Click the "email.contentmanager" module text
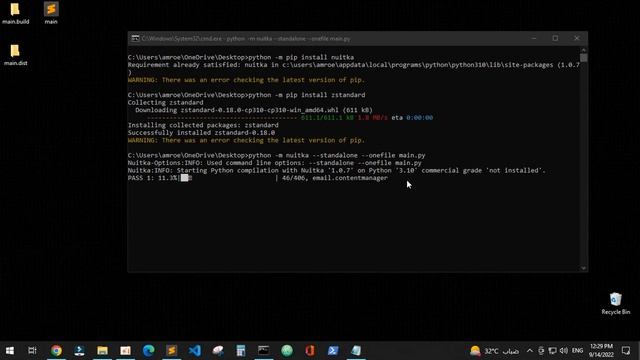Screen dimensions: 640x360 click(350, 178)
